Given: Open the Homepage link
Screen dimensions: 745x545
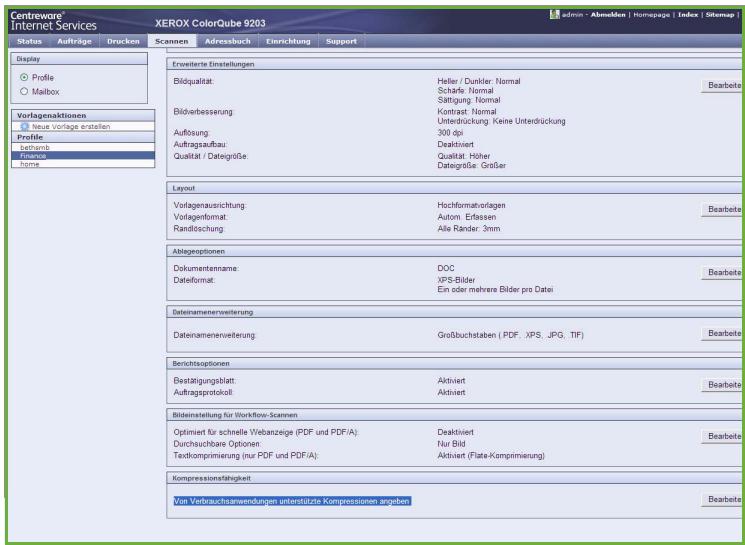Looking at the screenshot, I should pos(651,15).
